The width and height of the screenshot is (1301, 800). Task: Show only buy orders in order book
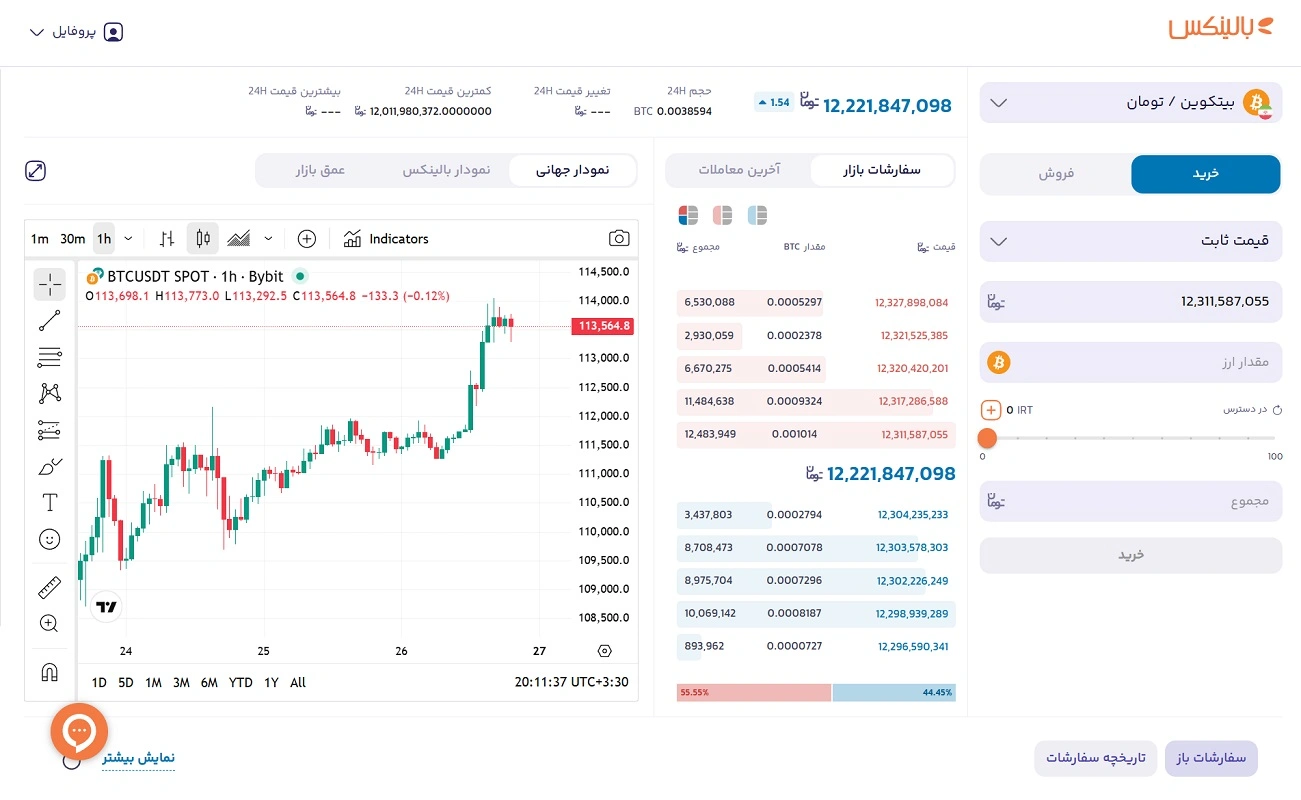click(757, 214)
